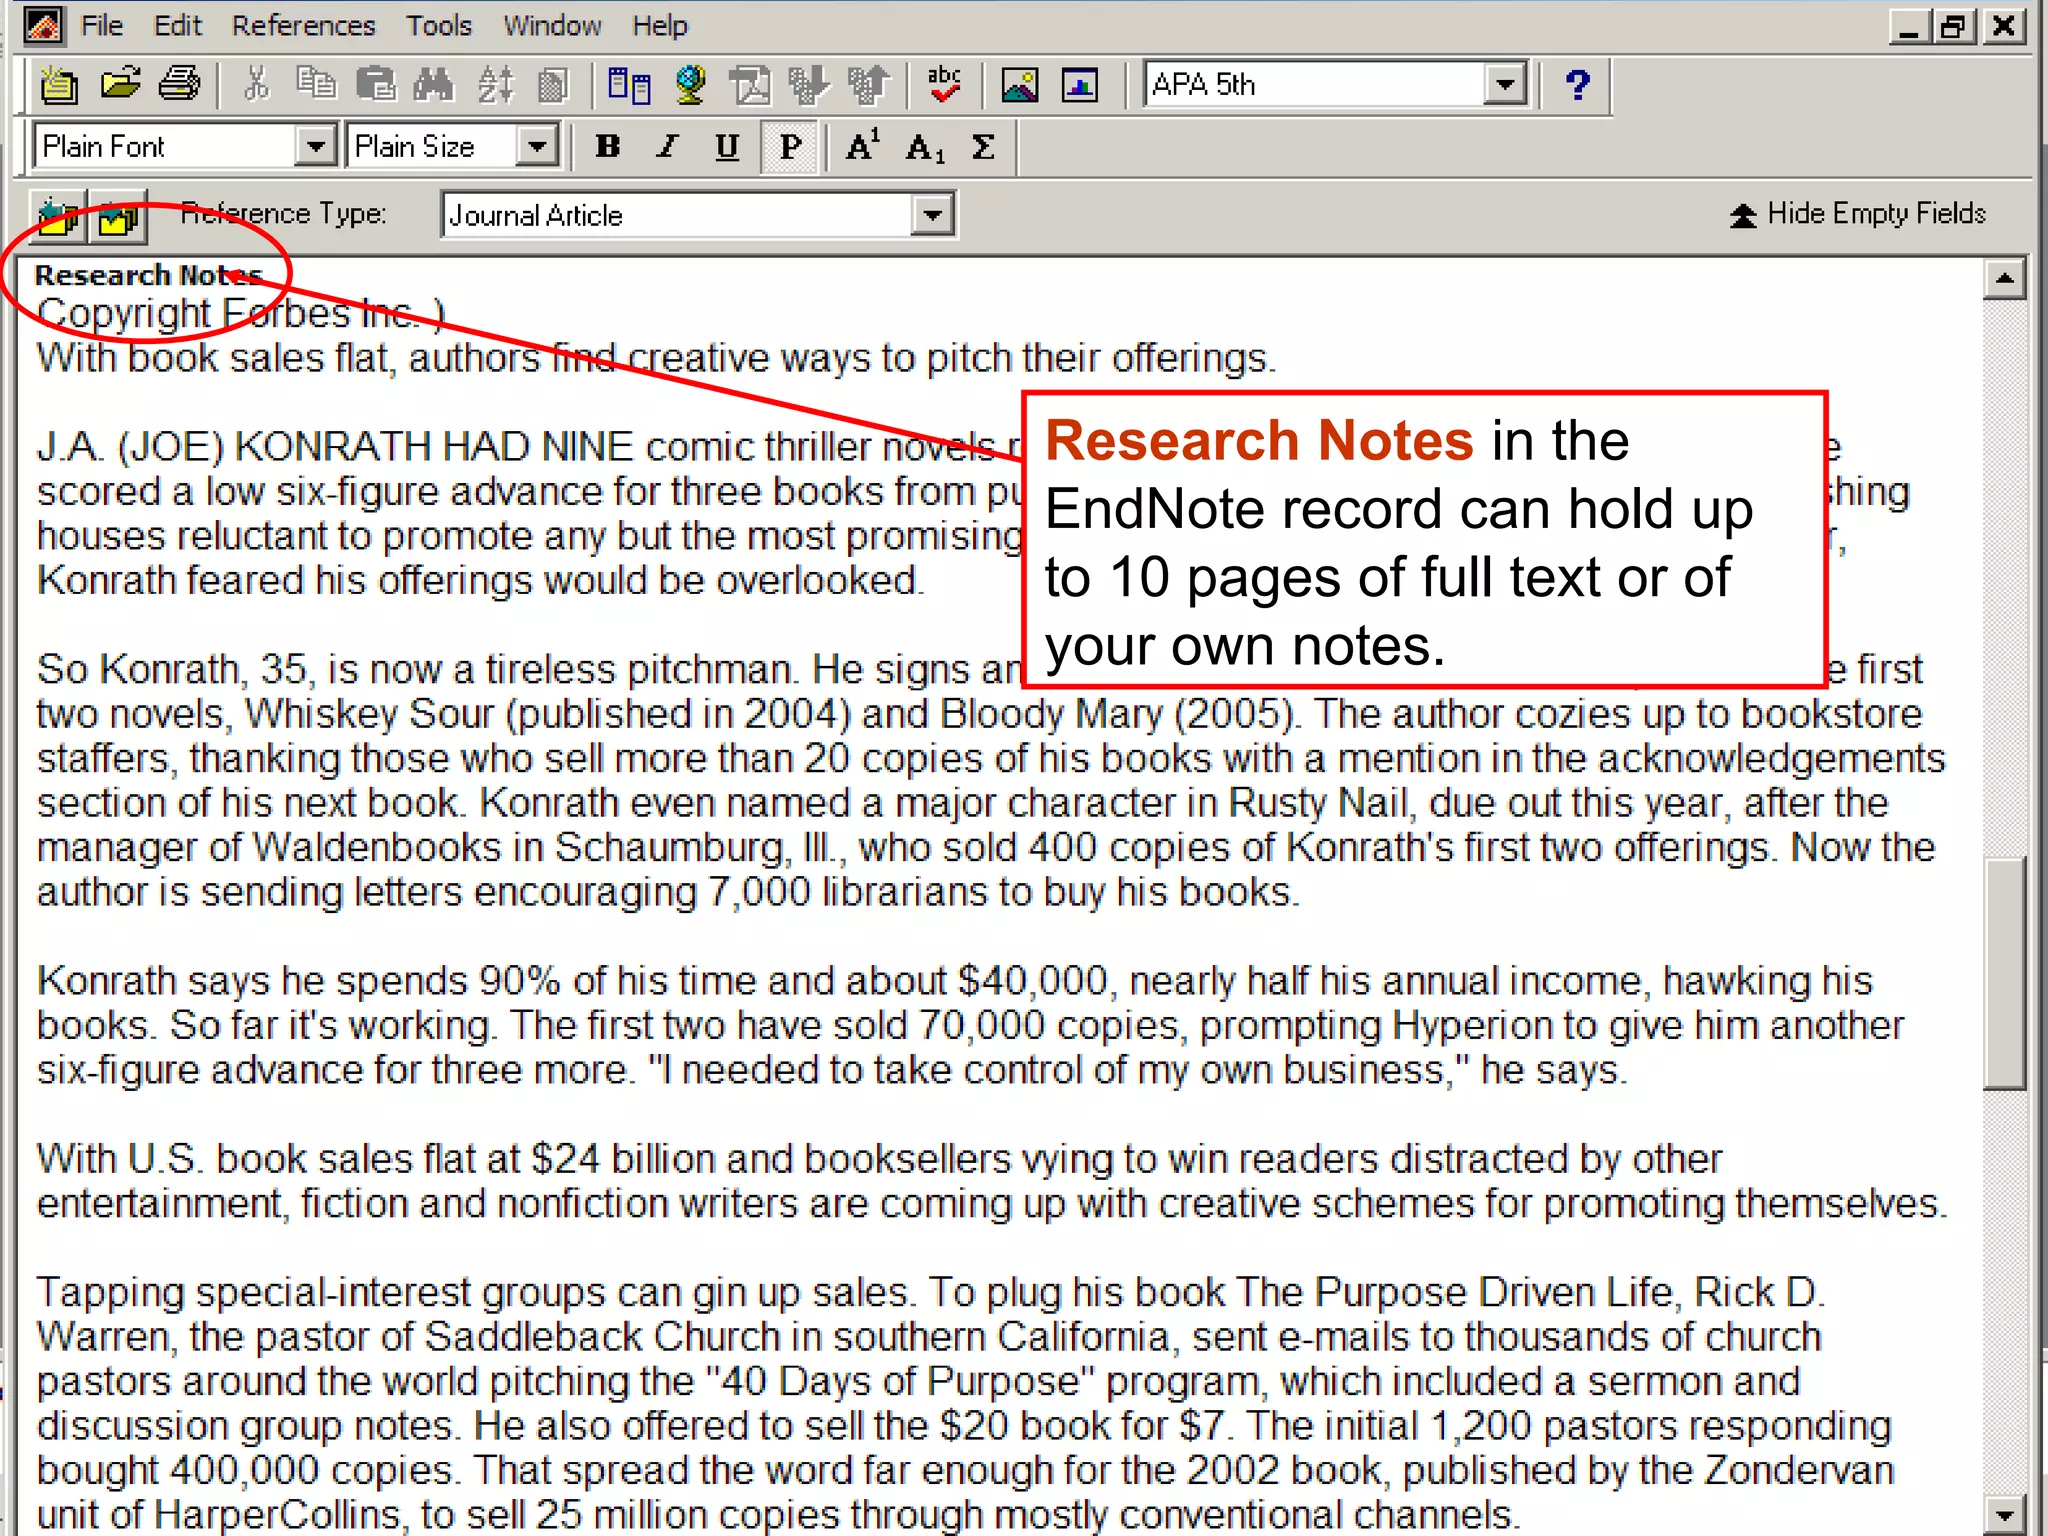
Task: Click the PDF link icon
Action: (750, 85)
